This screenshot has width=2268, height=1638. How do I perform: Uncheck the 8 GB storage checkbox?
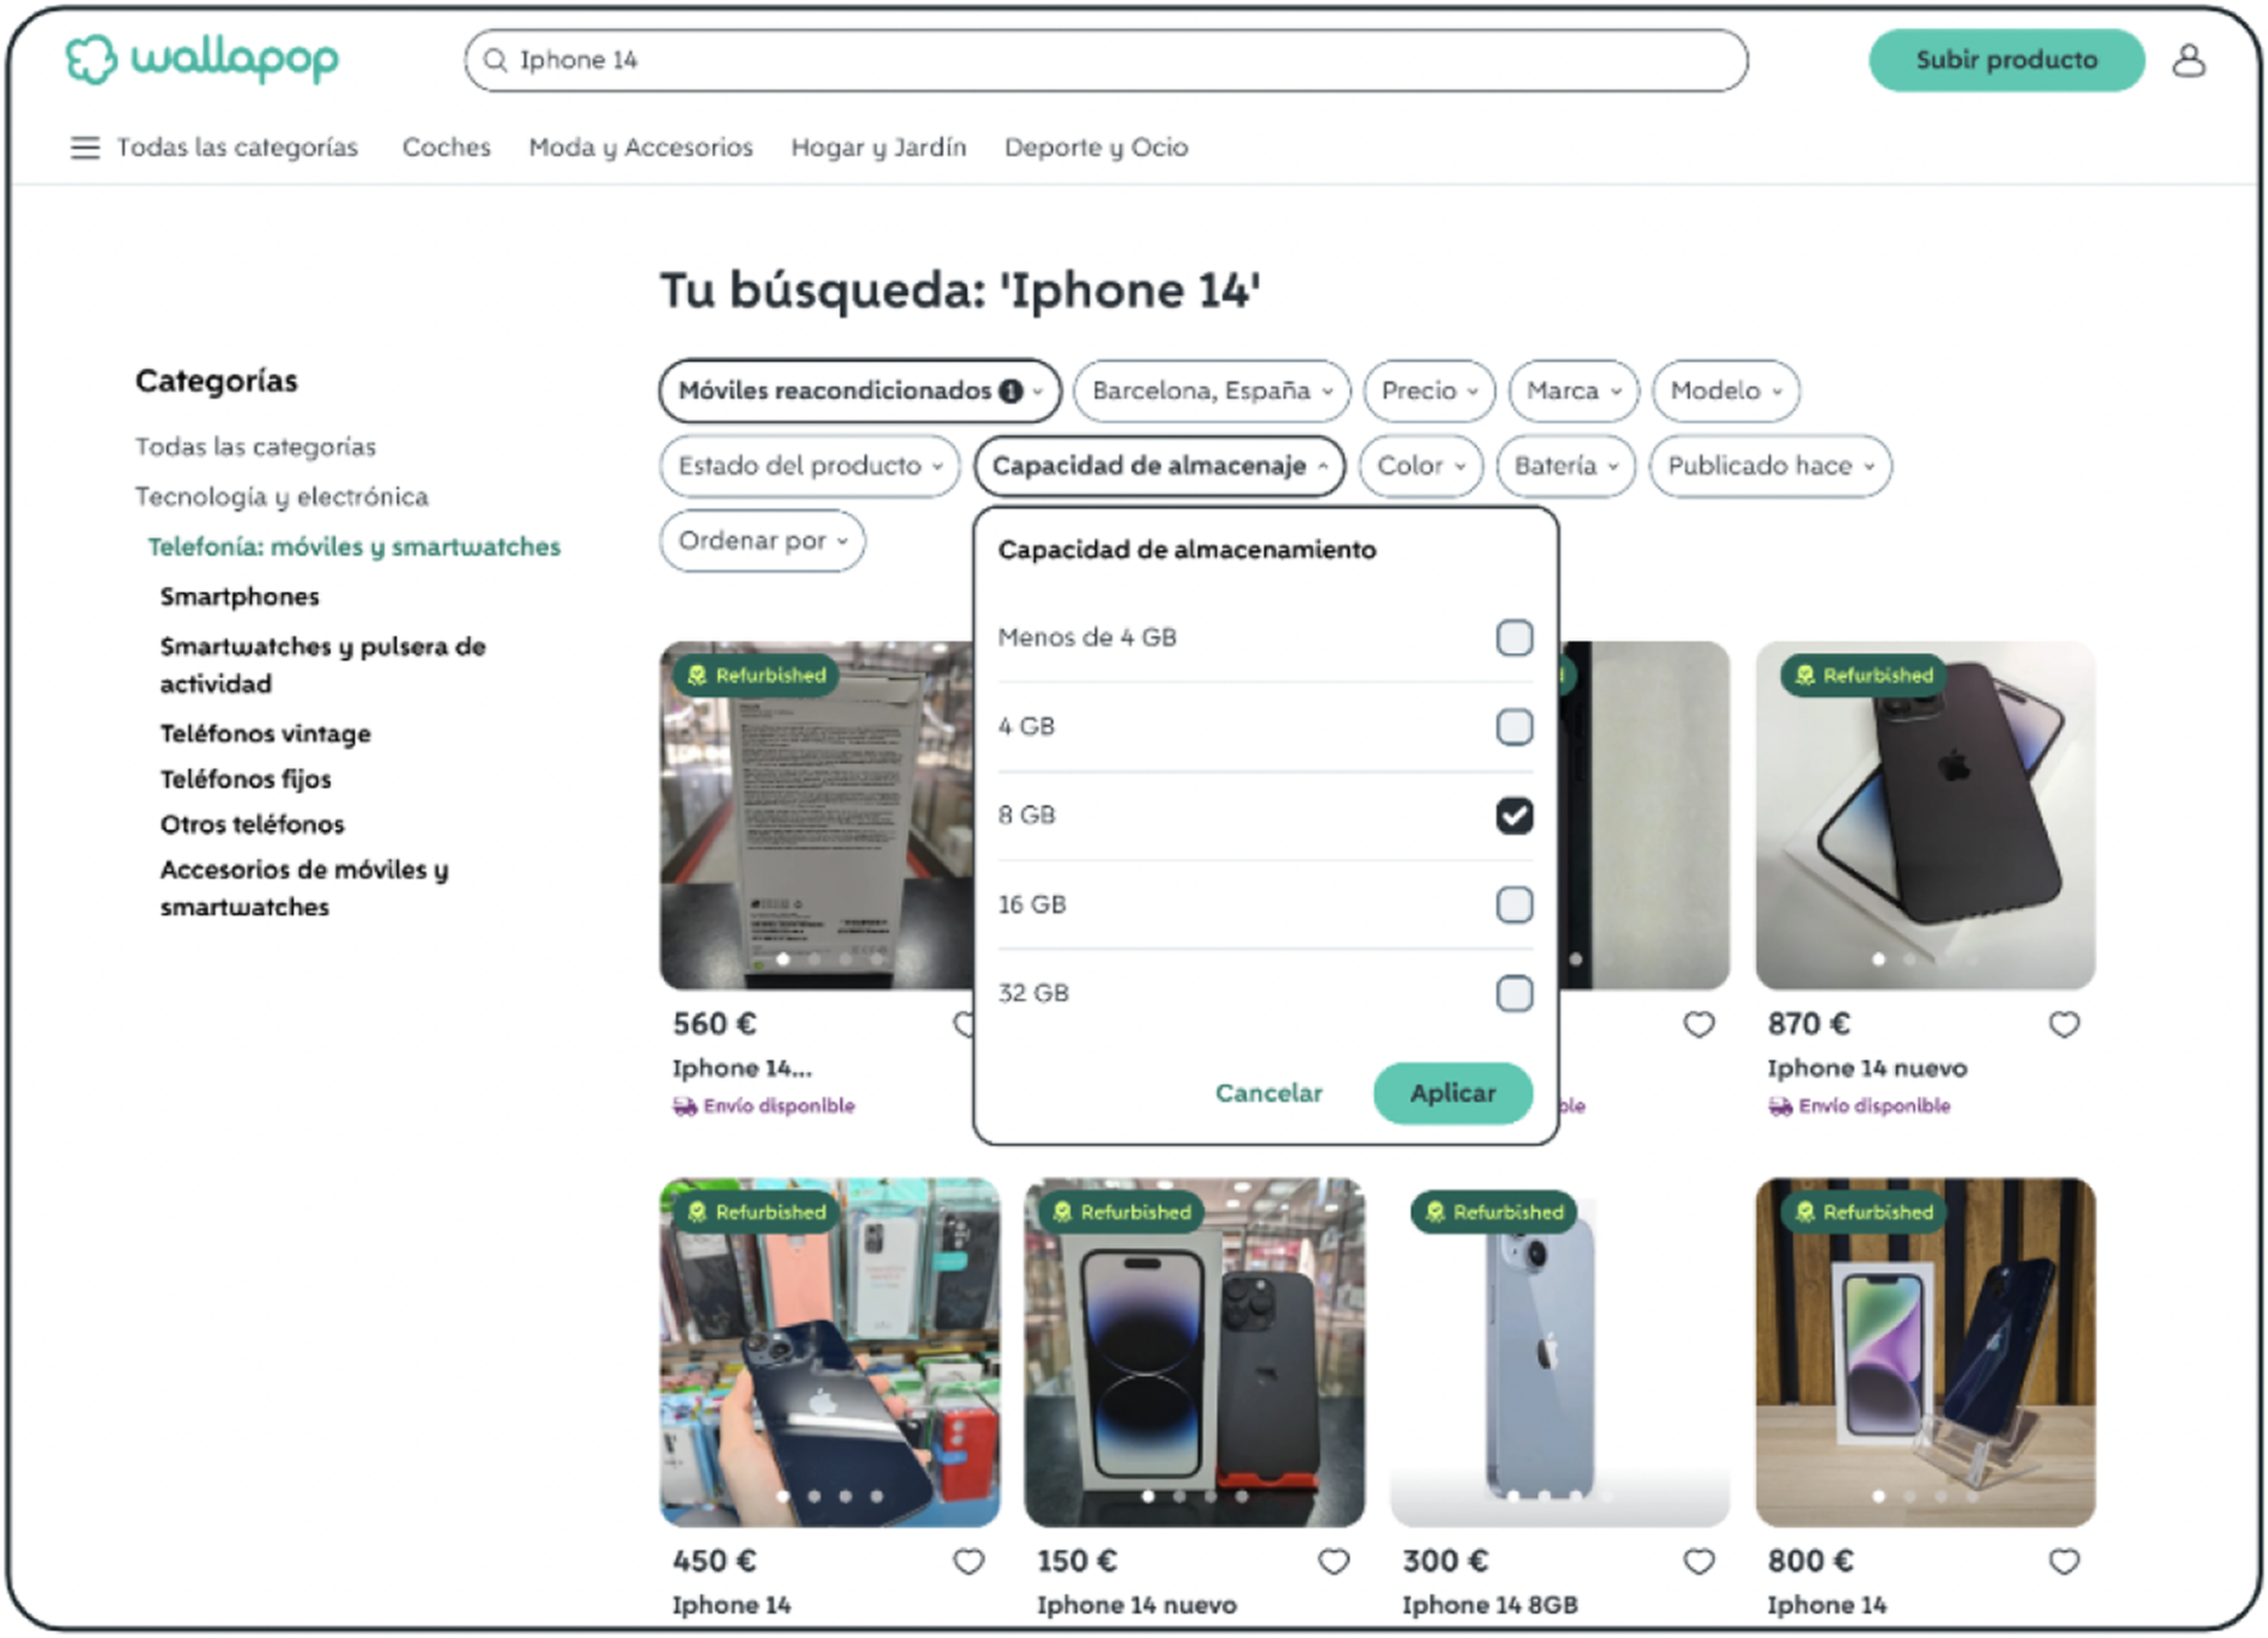coord(1513,816)
